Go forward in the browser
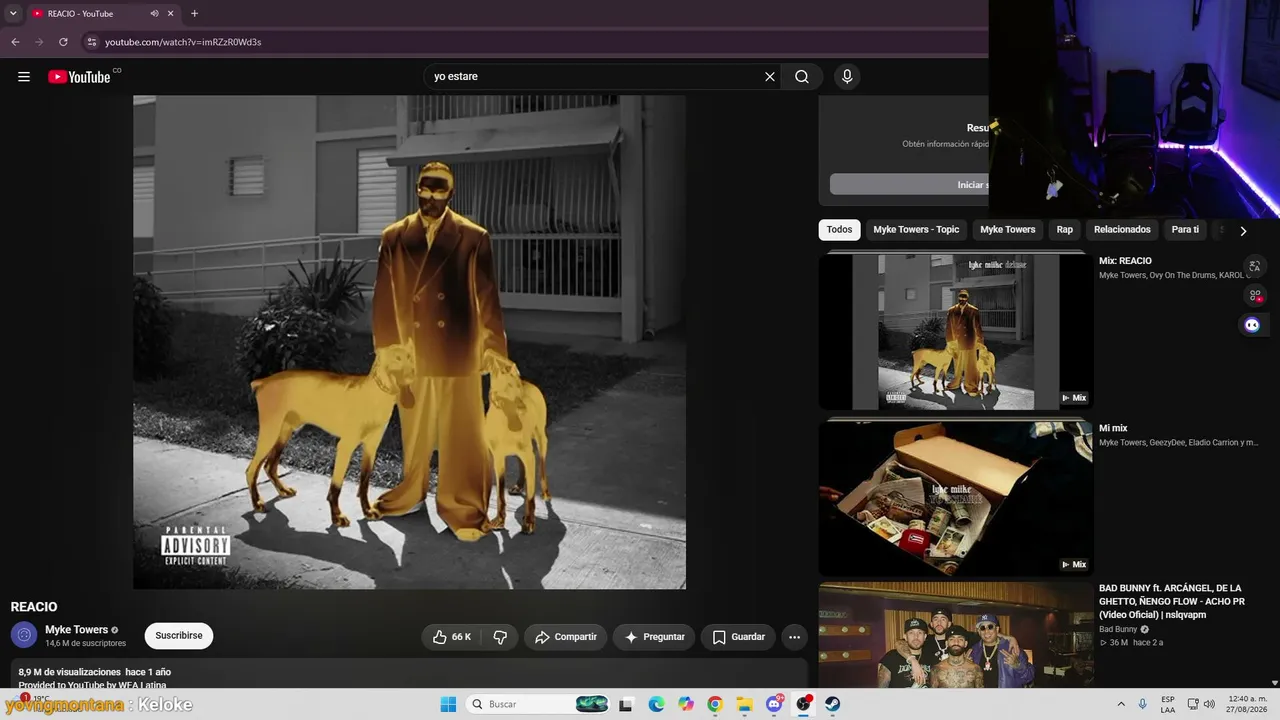 [39, 42]
